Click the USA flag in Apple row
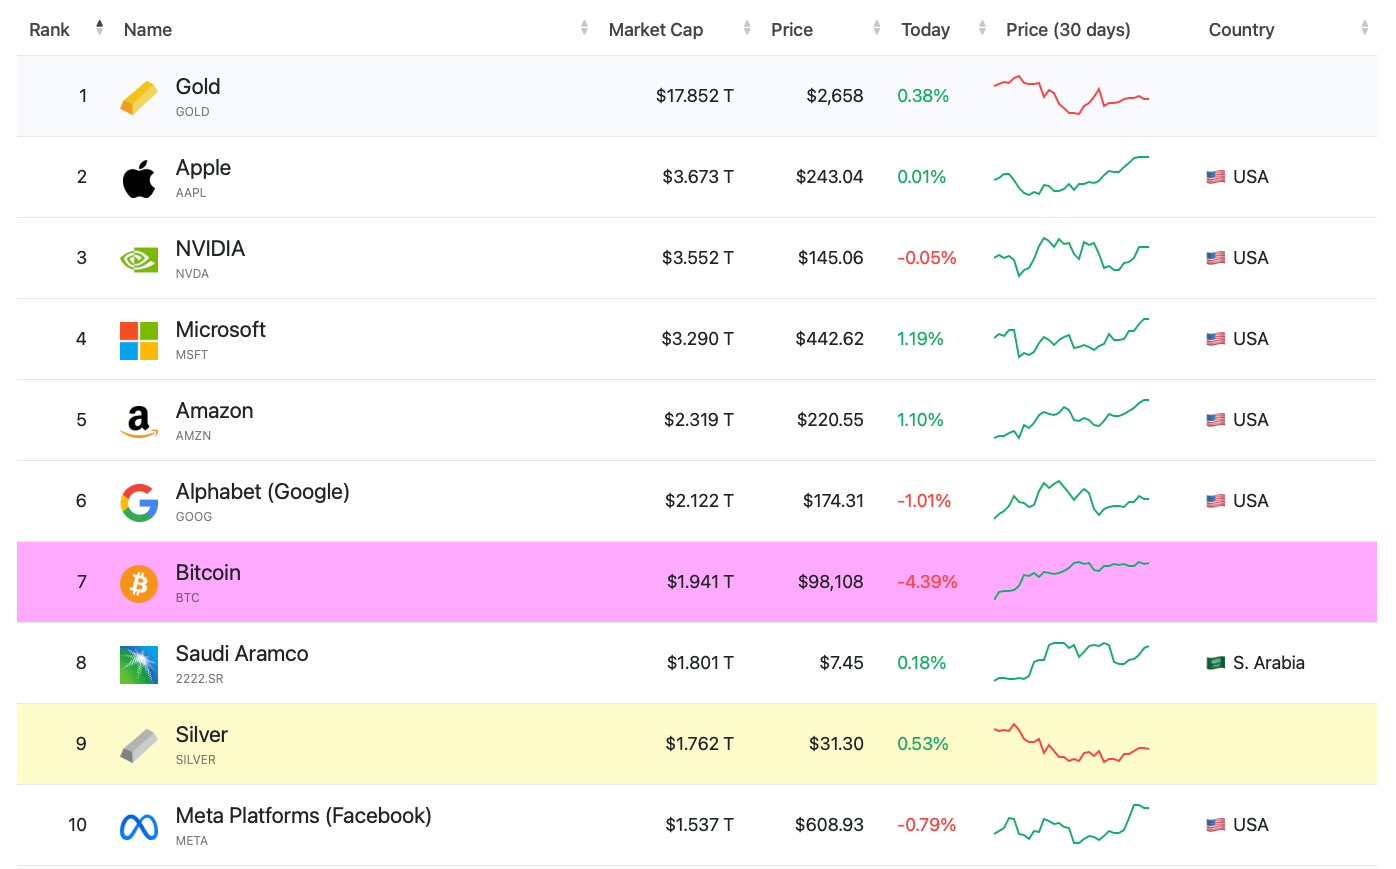The width and height of the screenshot is (1396, 869). click(1215, 177)
